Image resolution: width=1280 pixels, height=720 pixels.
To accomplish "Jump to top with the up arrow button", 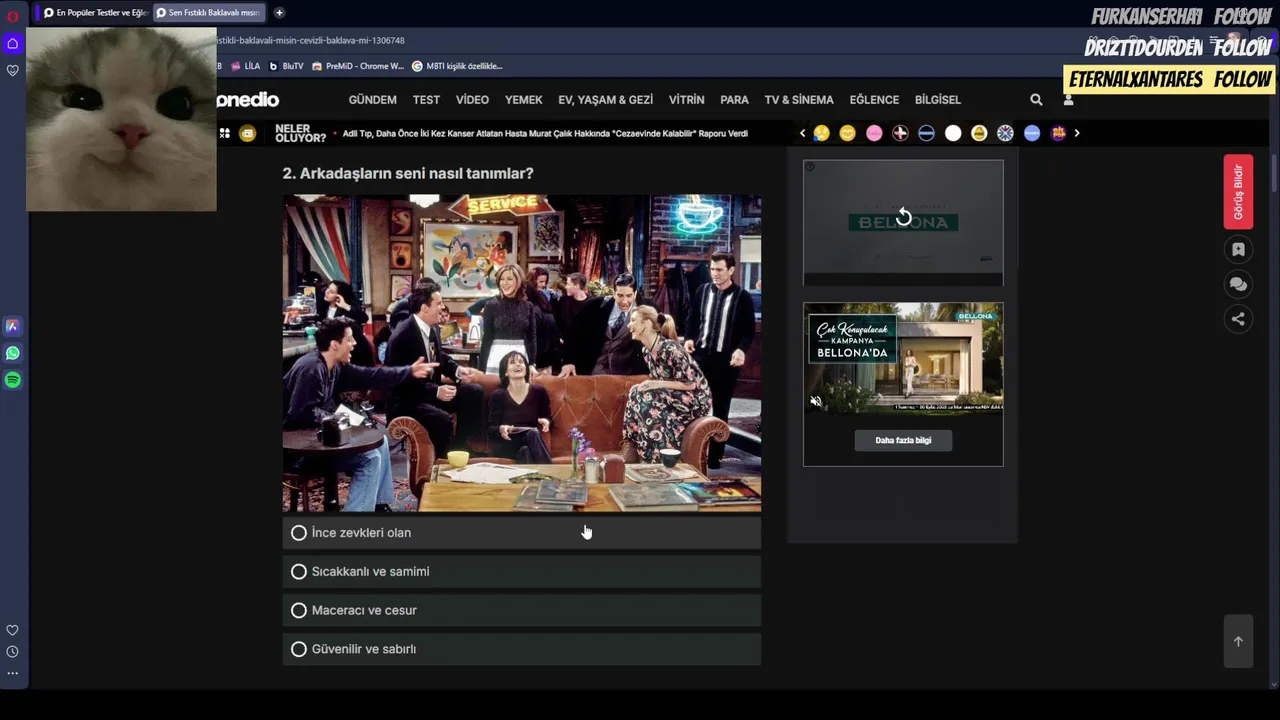I will (1238, 641).
